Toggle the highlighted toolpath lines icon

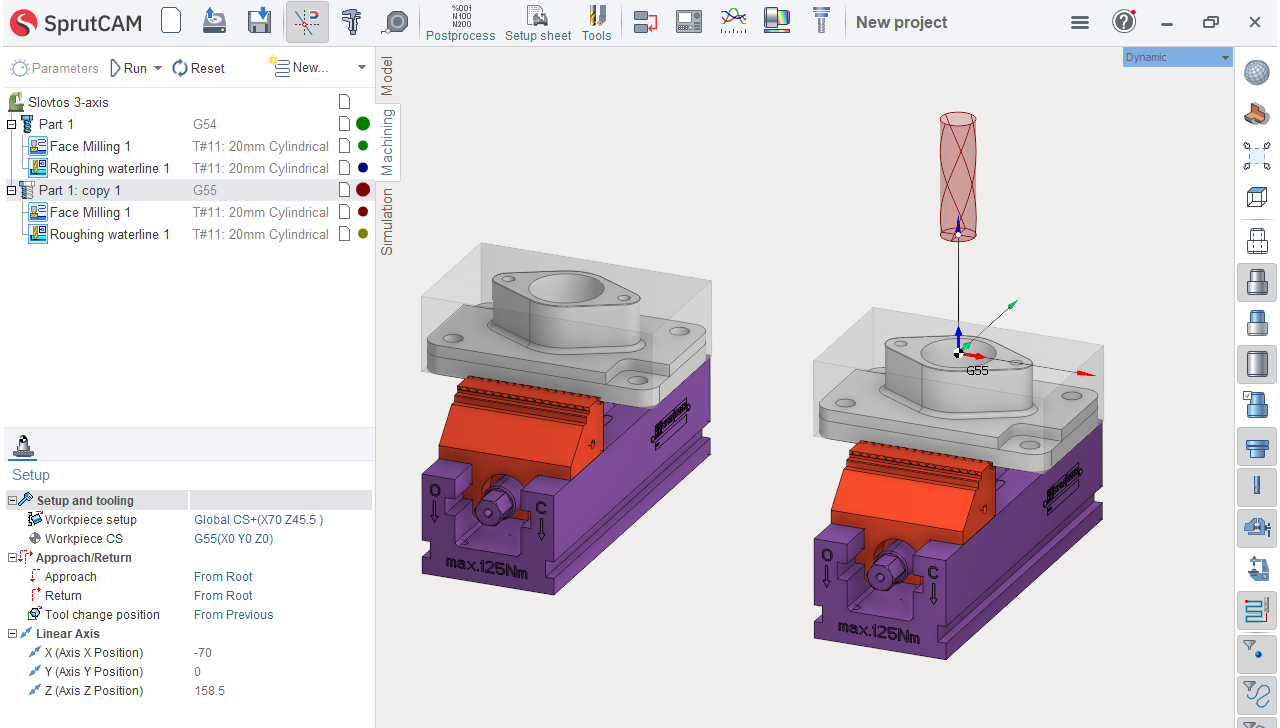tap(1257, 608)
